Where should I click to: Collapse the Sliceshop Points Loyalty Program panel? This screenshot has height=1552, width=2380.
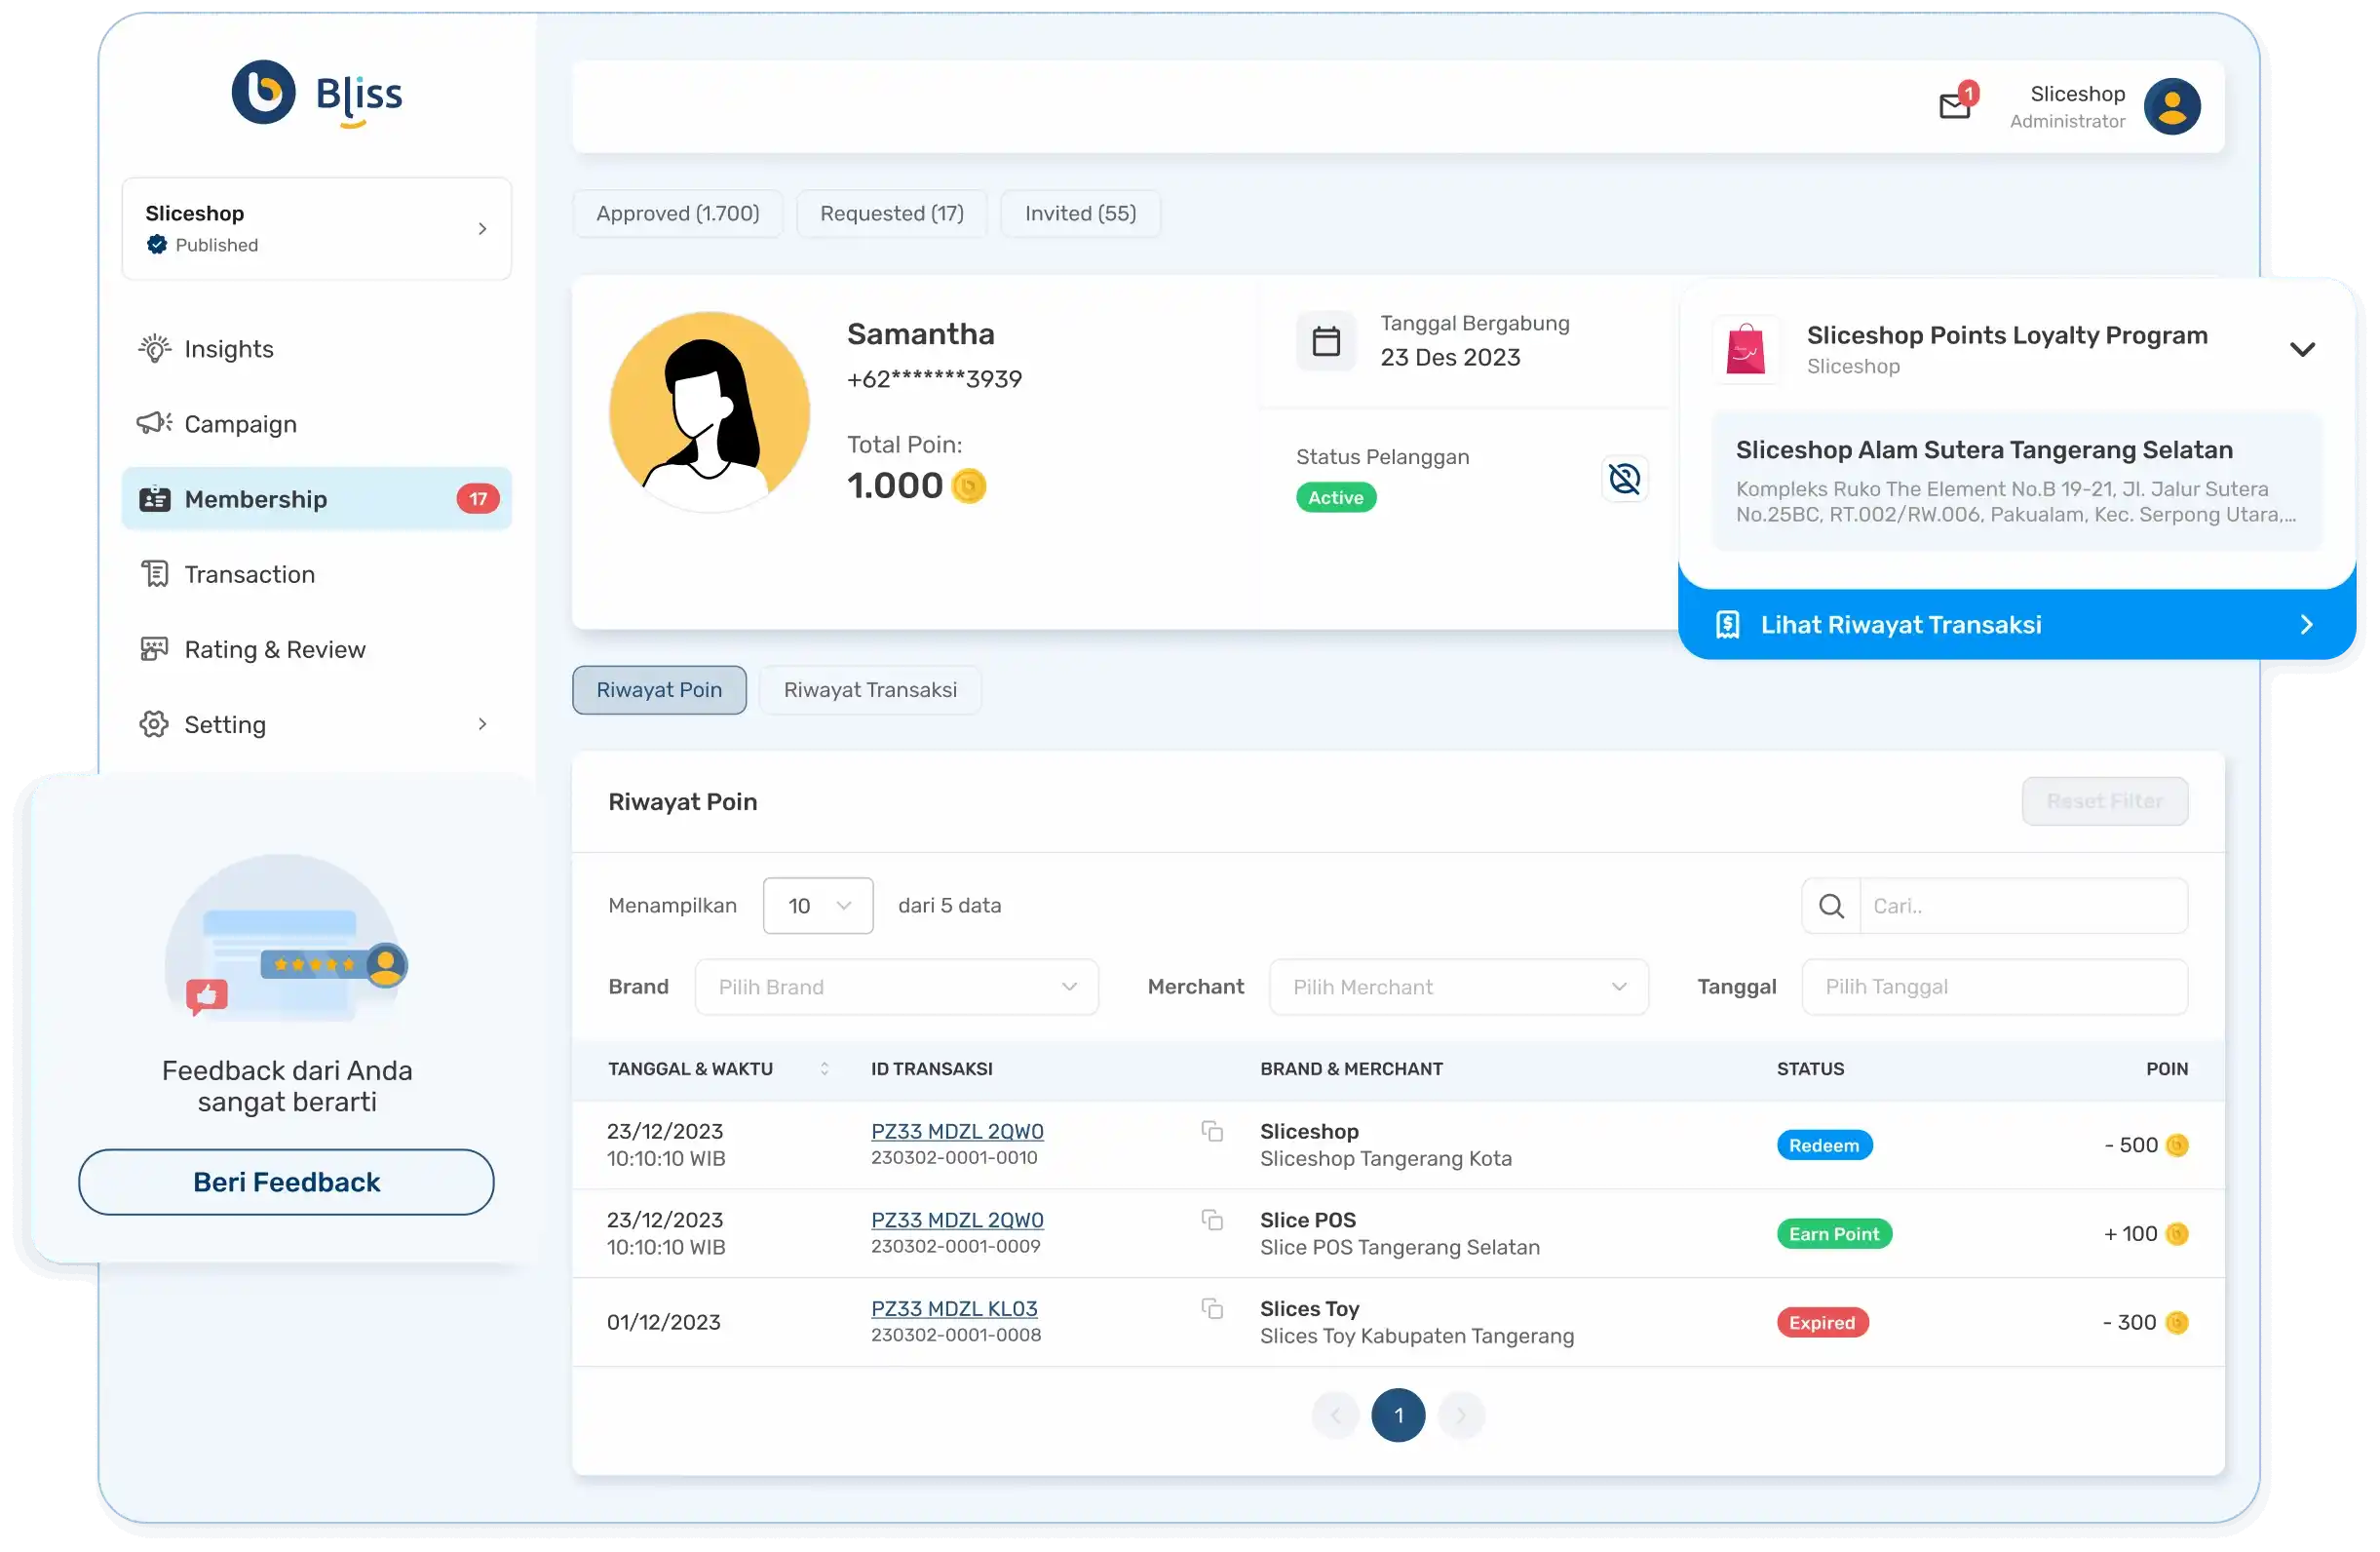tap(2302, 349)
